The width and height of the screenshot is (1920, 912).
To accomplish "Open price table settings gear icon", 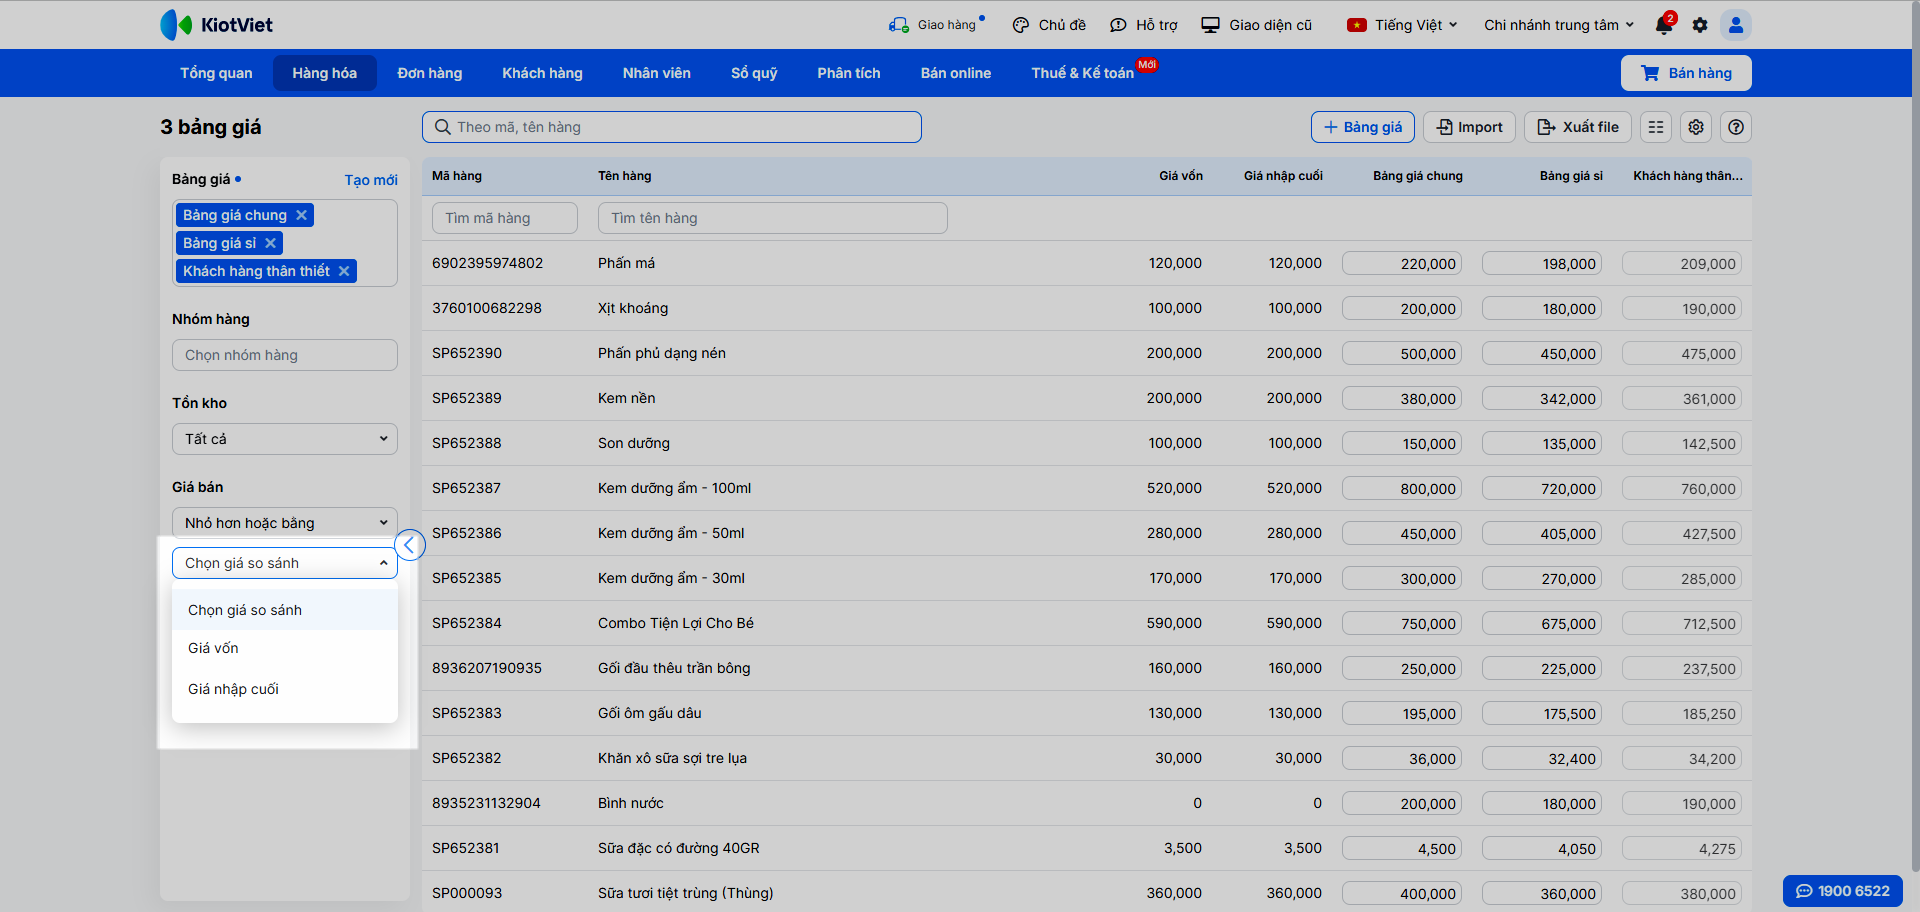I will tap(1696, 127).
